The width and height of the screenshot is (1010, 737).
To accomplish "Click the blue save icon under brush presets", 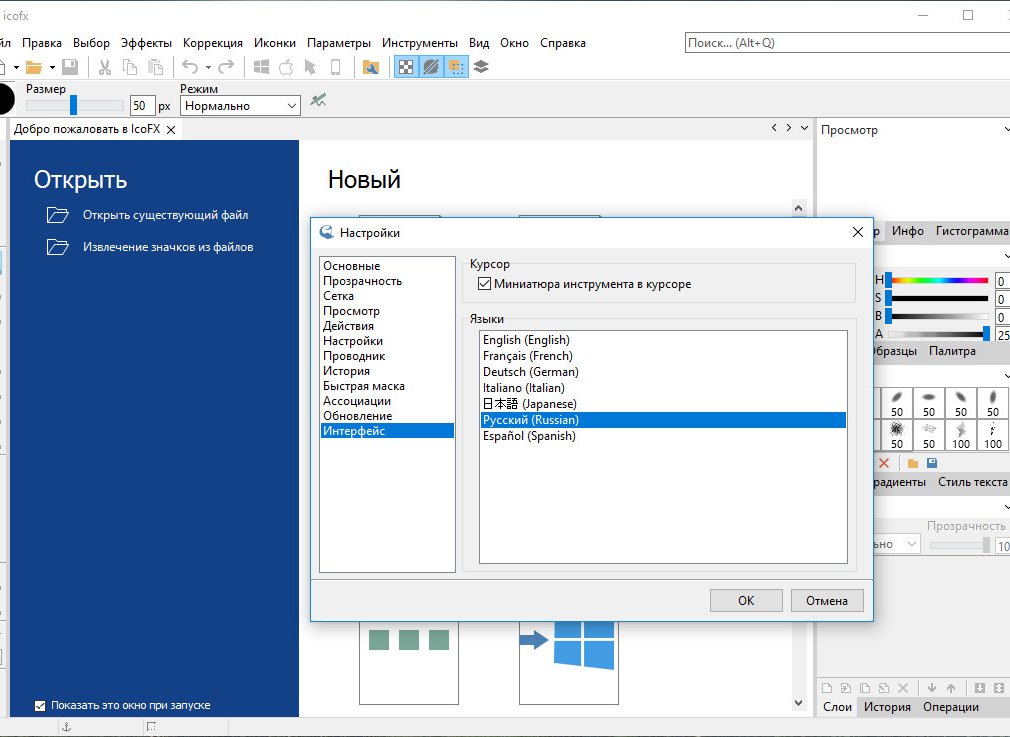I will point(931,463).
